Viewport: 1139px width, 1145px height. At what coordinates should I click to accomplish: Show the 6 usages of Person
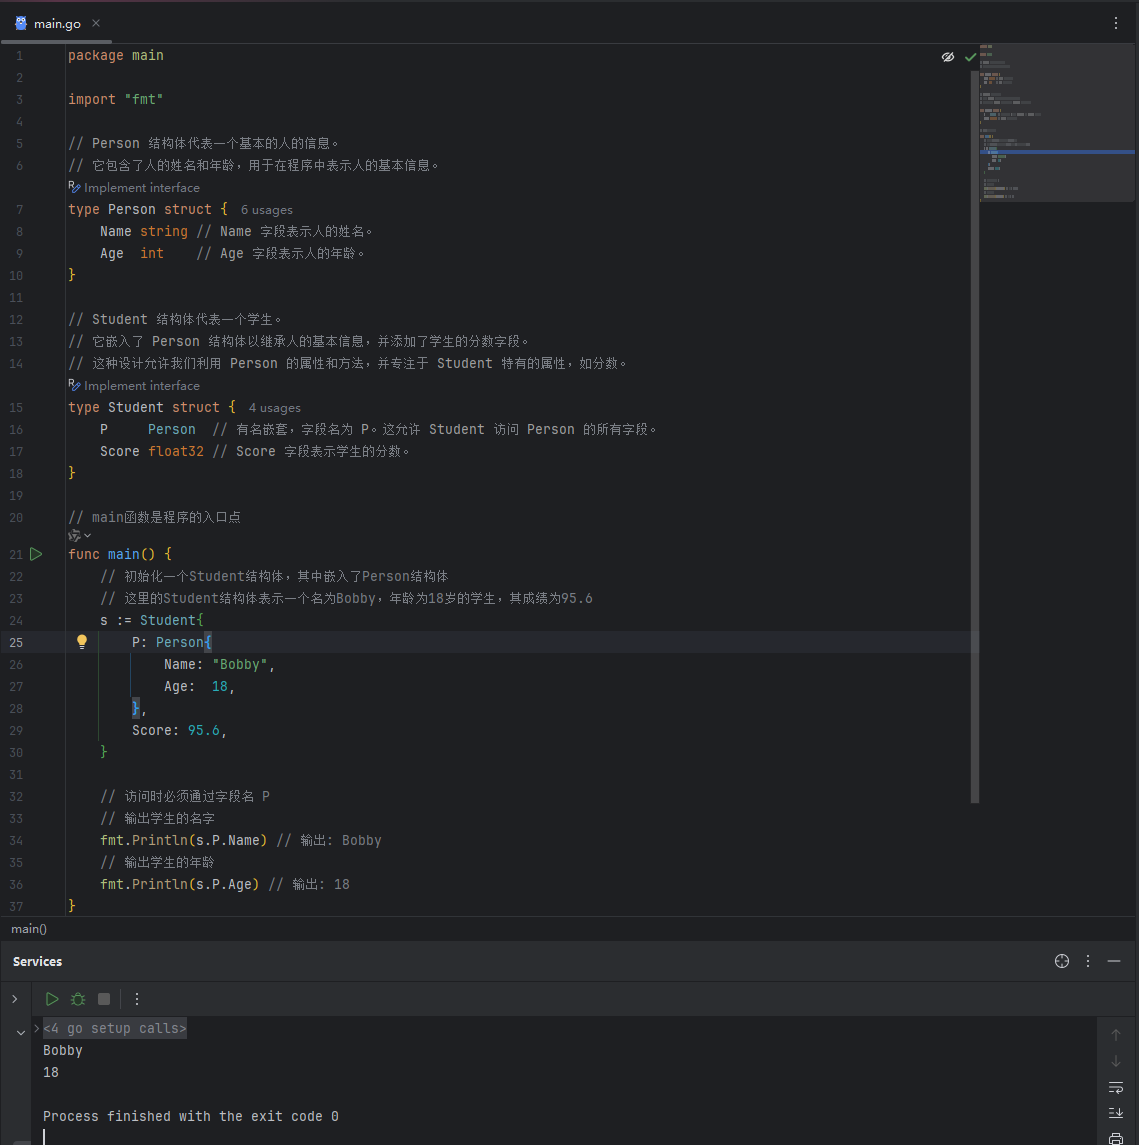tap(266, 210)
